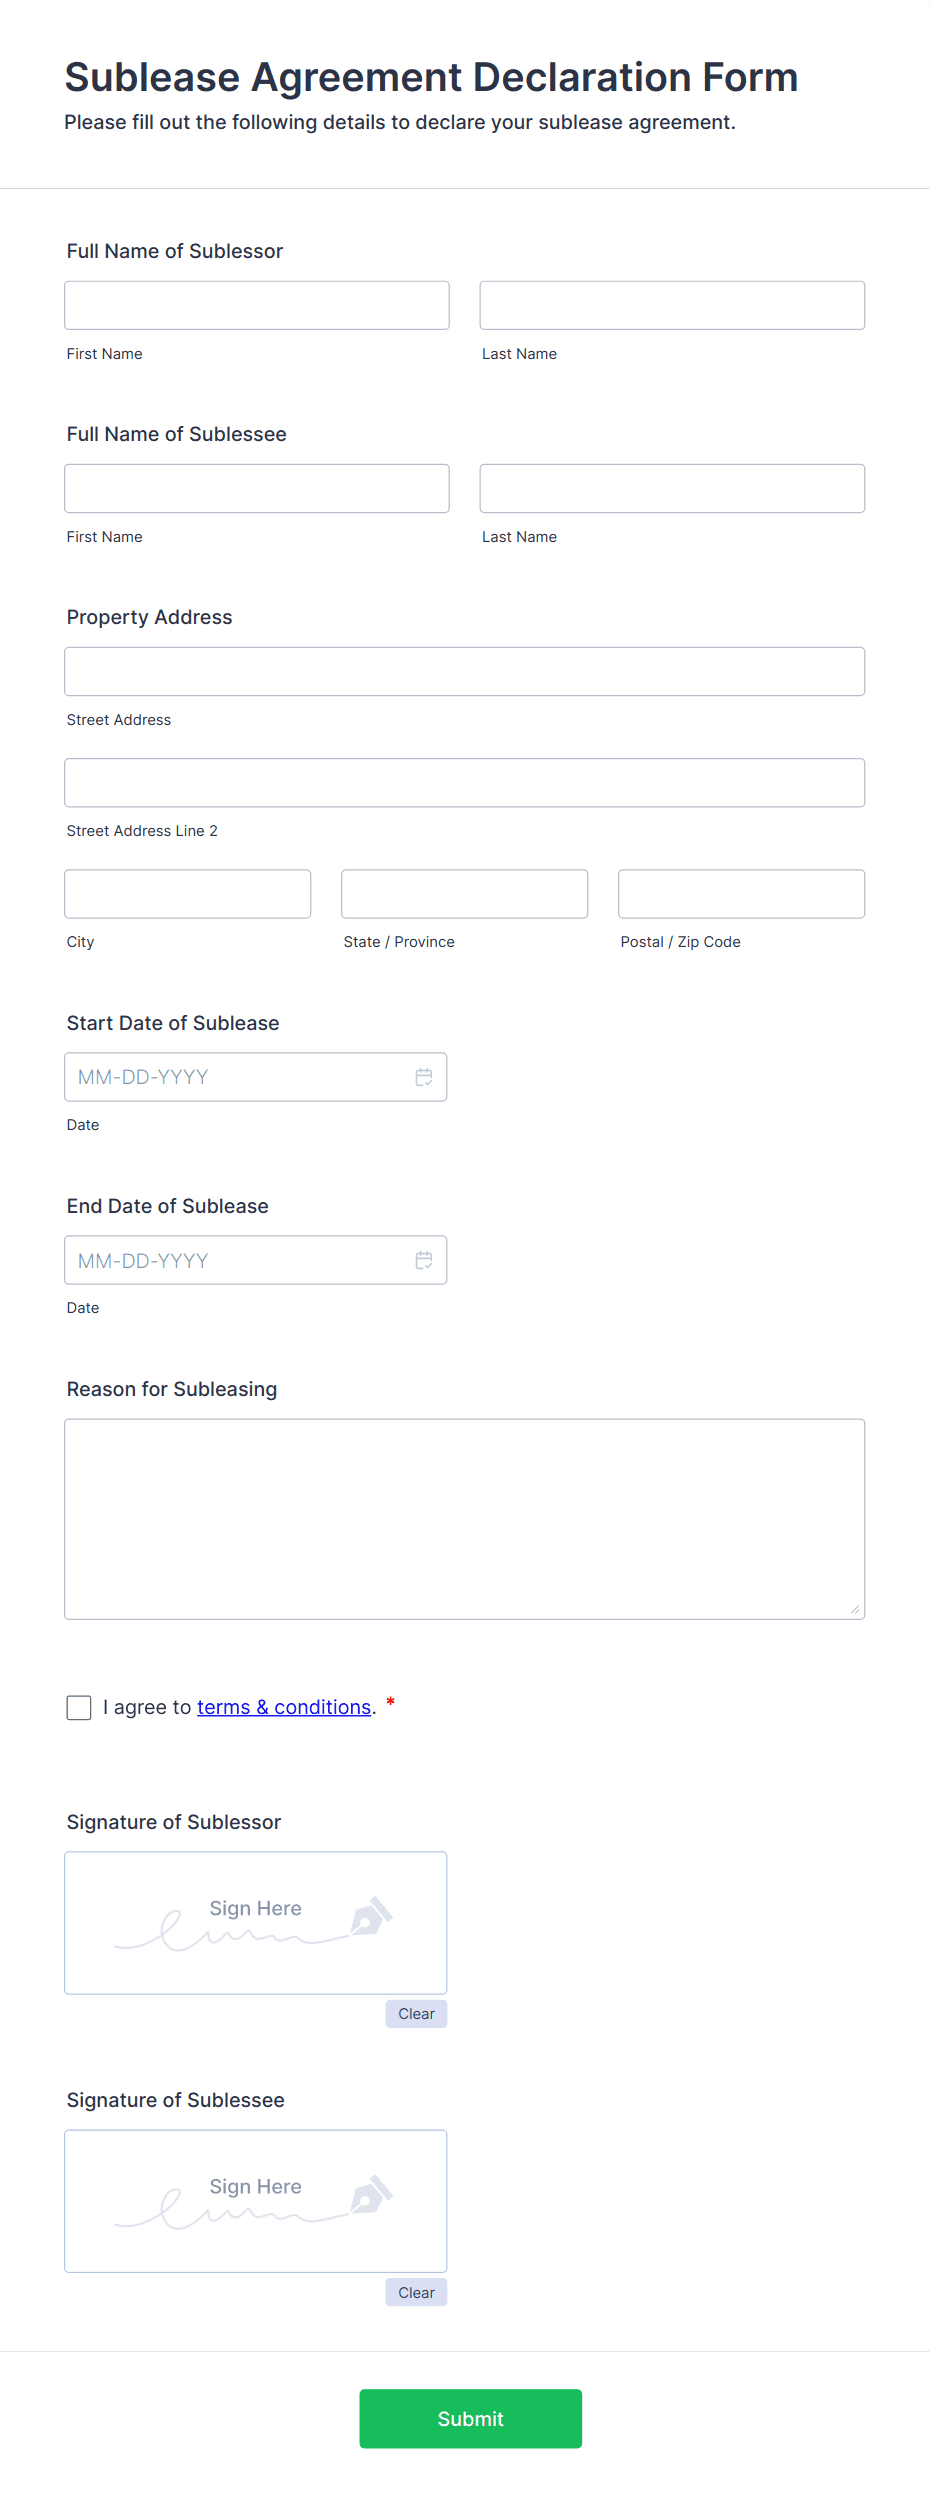Check the agree to terms checkbox
The width and height of the screenshot is (930, 2498).
tap(79, 1707)
